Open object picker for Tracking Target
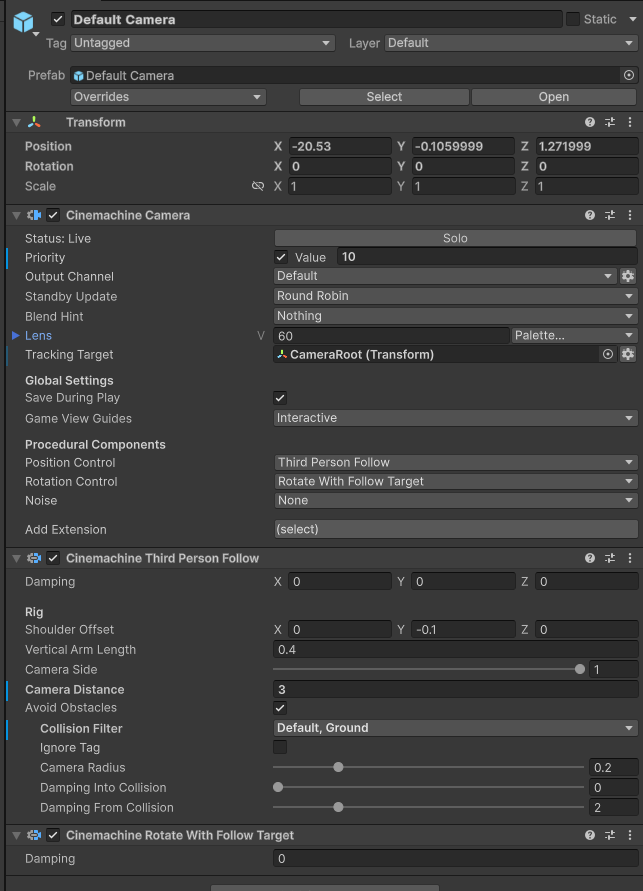The image size is (643, 891). click(x=608, y=355)
